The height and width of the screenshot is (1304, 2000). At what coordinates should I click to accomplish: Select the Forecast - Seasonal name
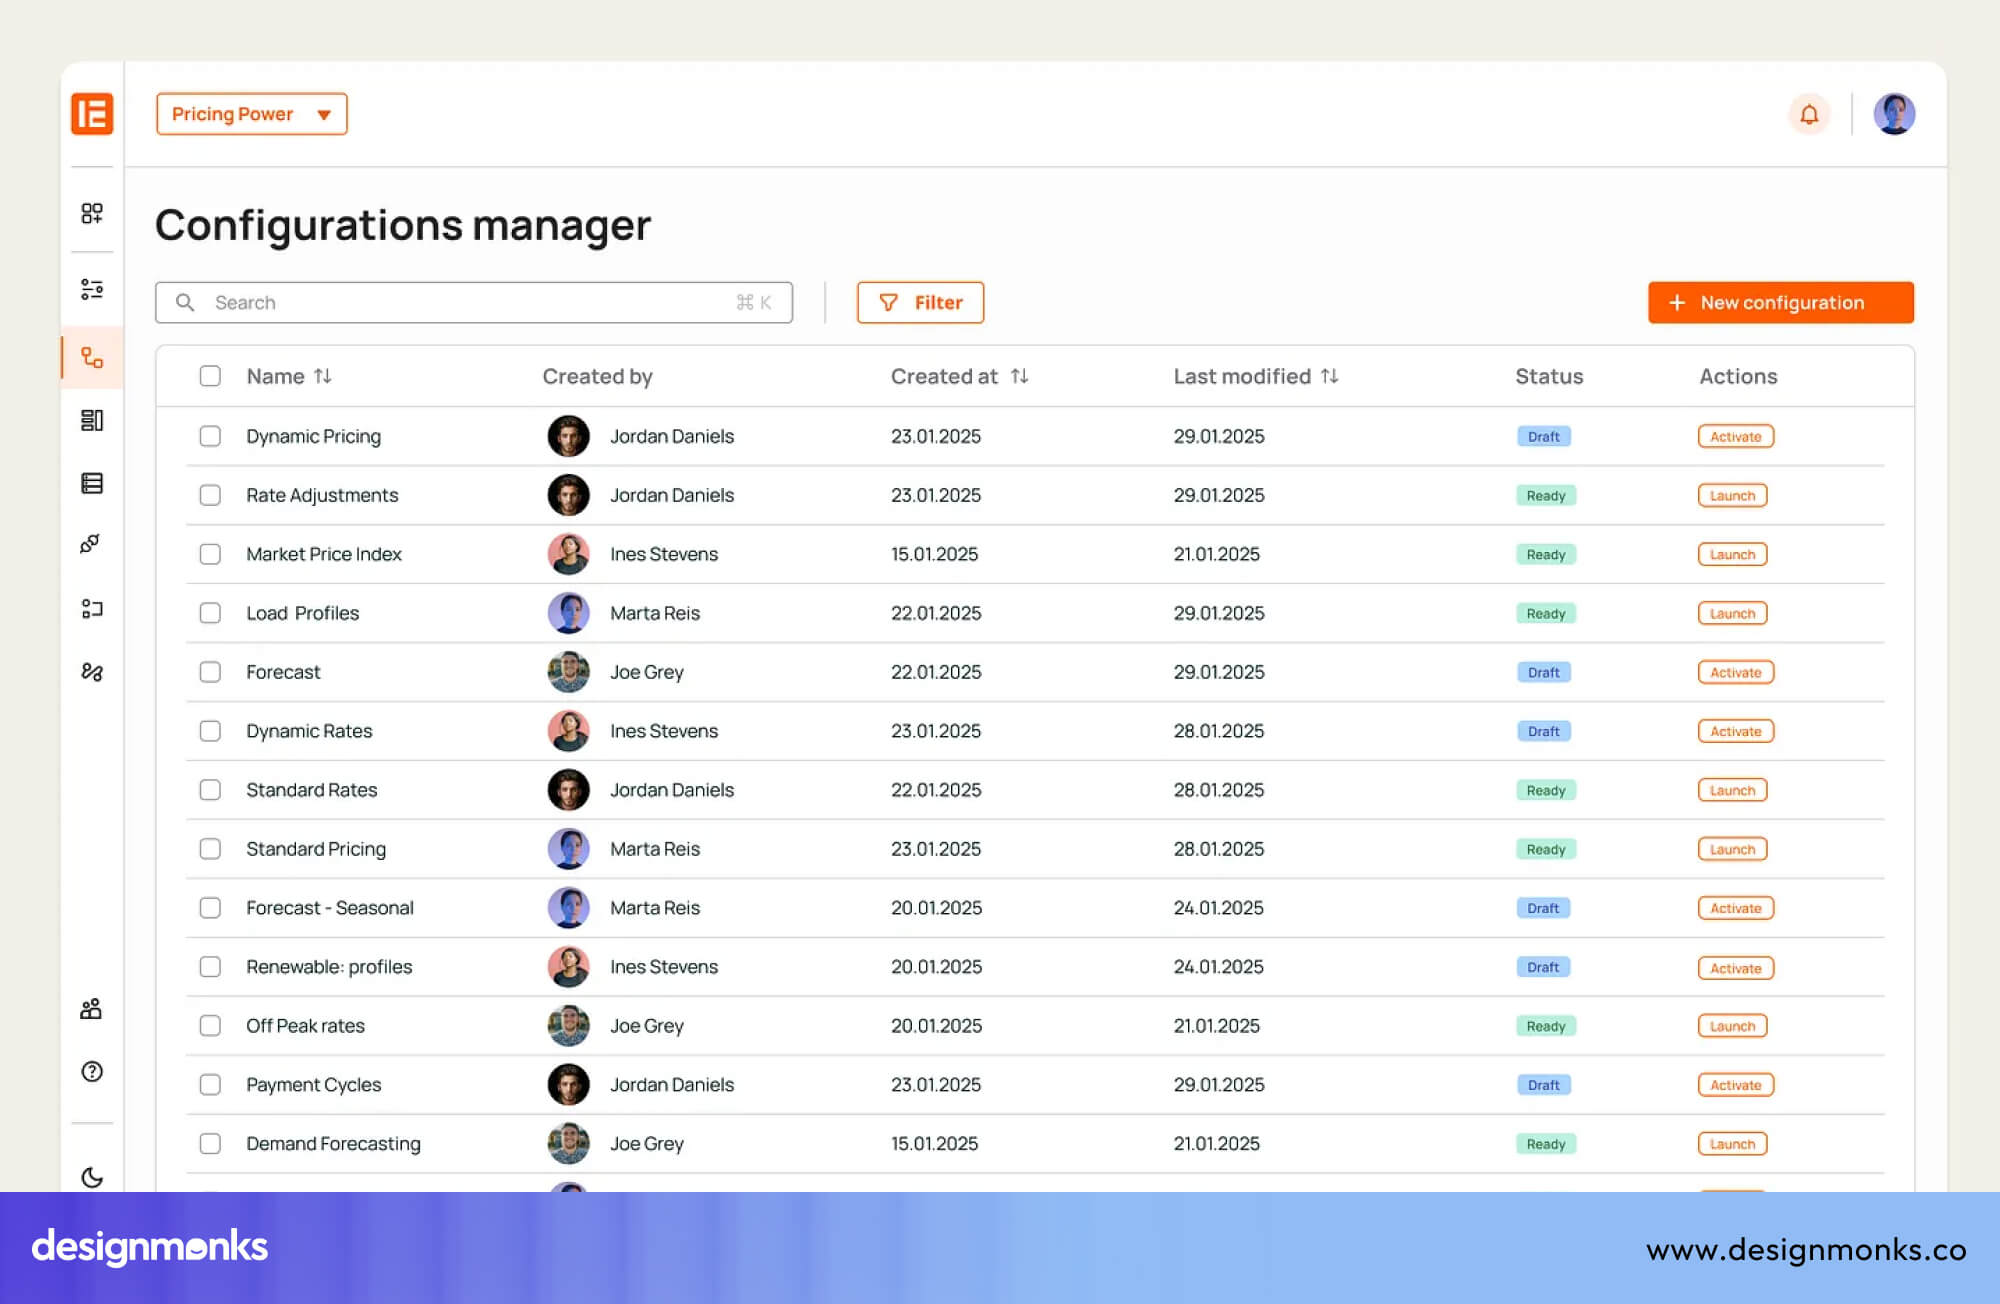tap(330, 908)
